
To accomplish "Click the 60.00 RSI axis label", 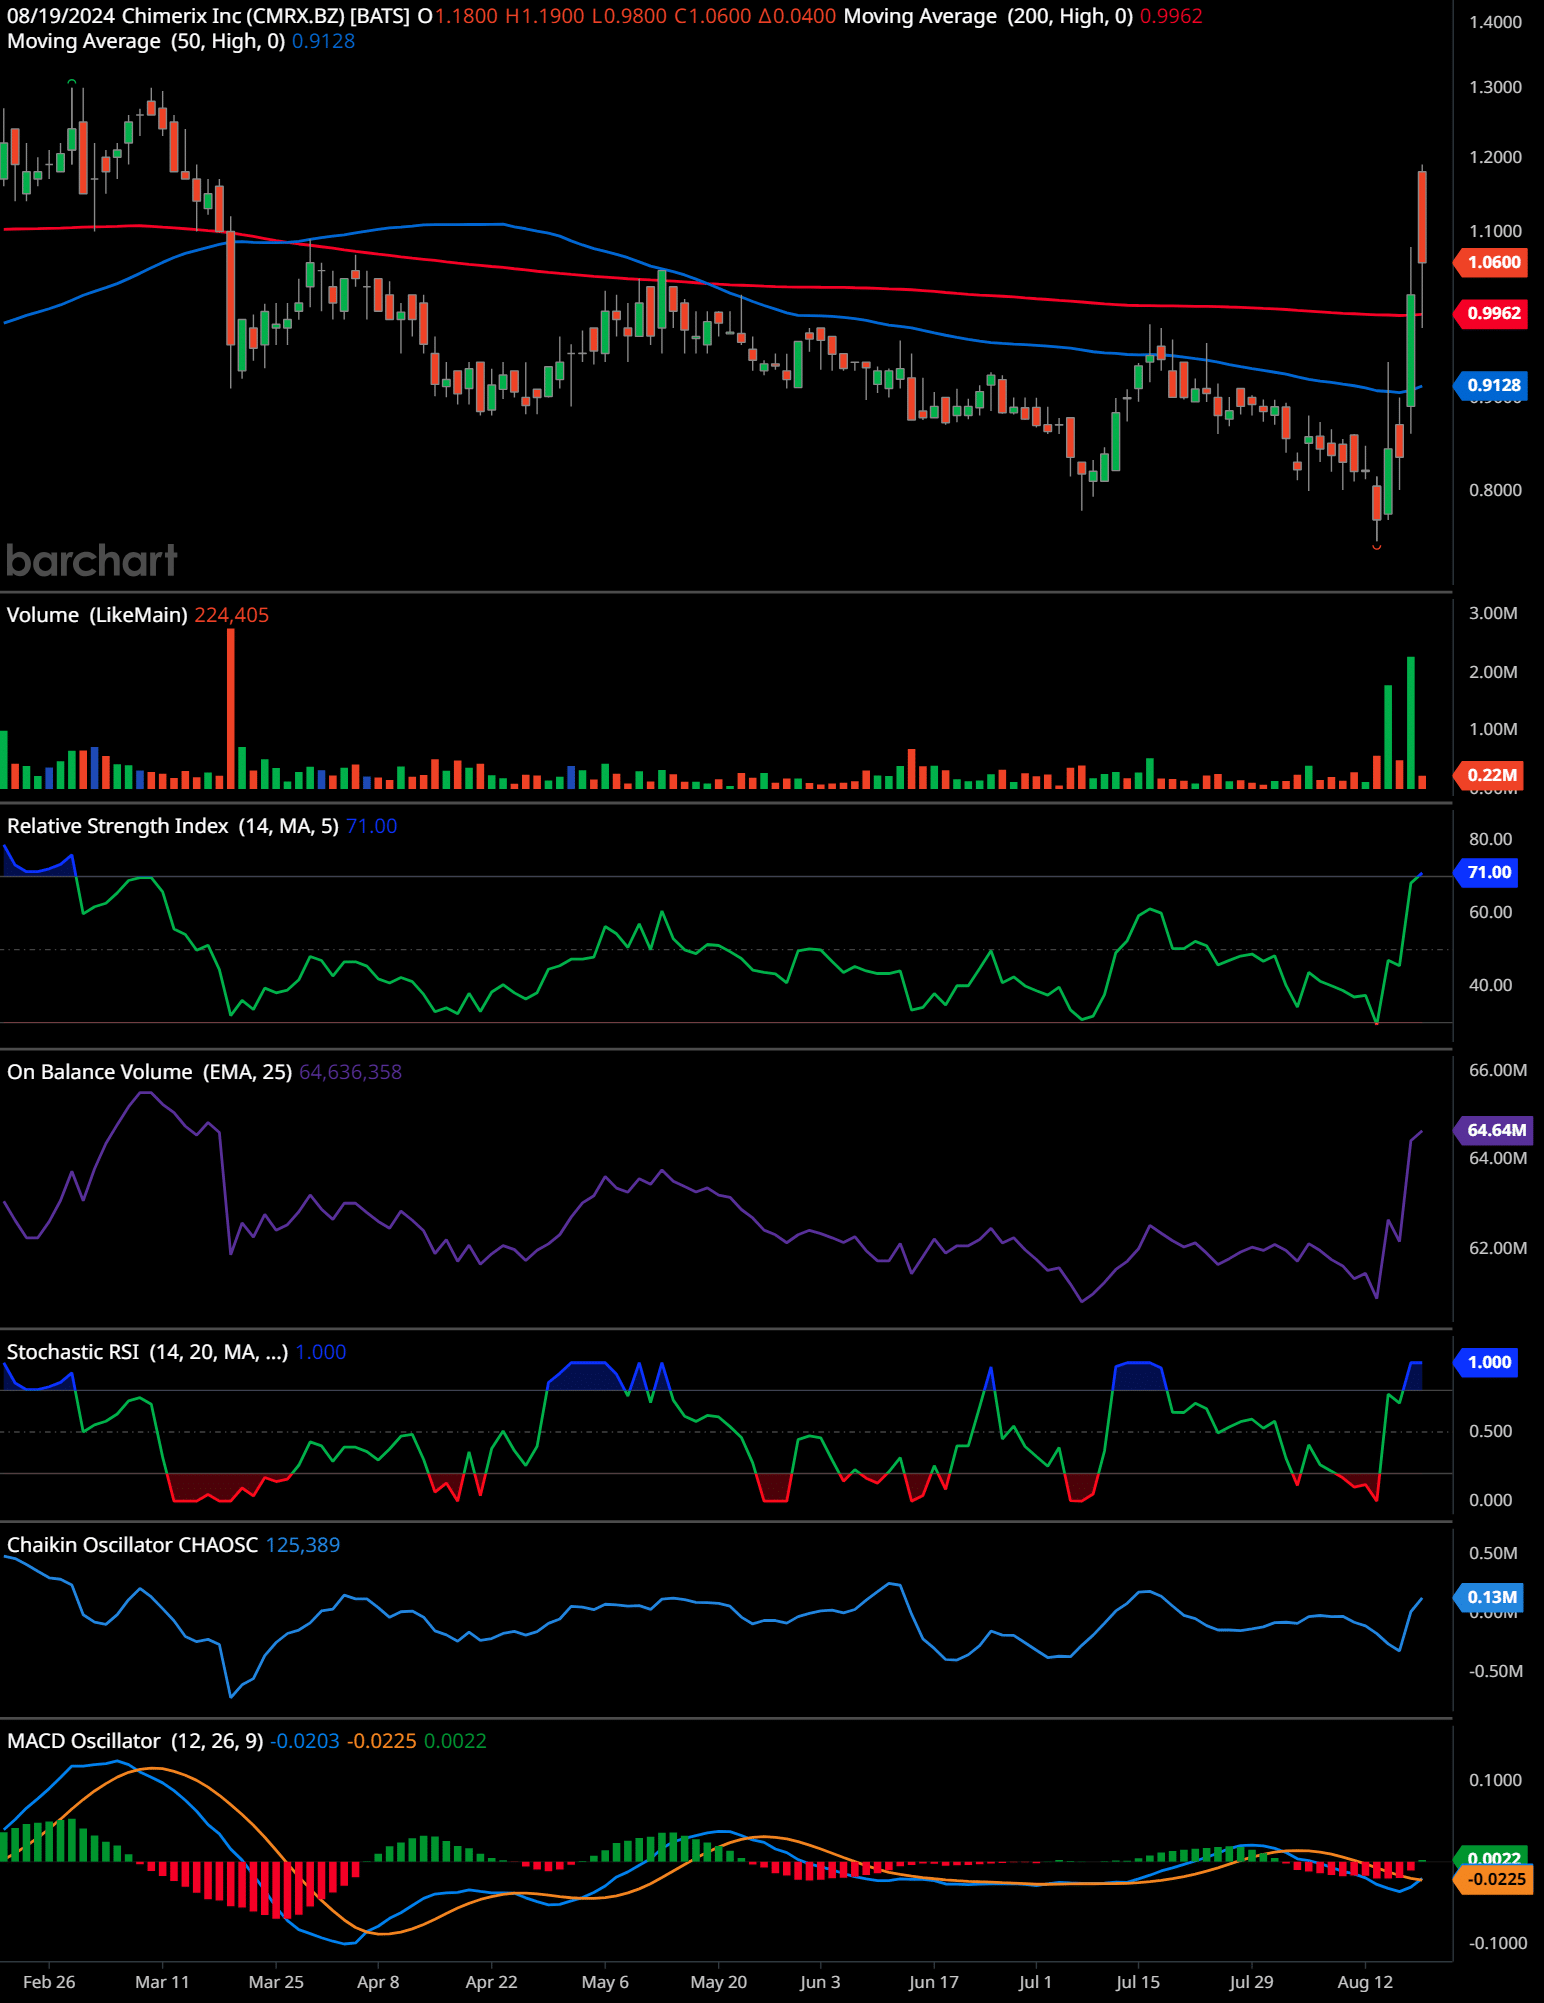I will (1490, 912).
